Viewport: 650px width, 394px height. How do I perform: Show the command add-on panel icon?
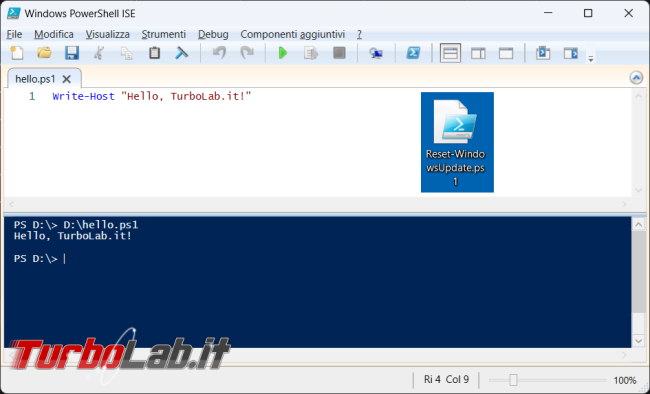(x=571, y=53)
